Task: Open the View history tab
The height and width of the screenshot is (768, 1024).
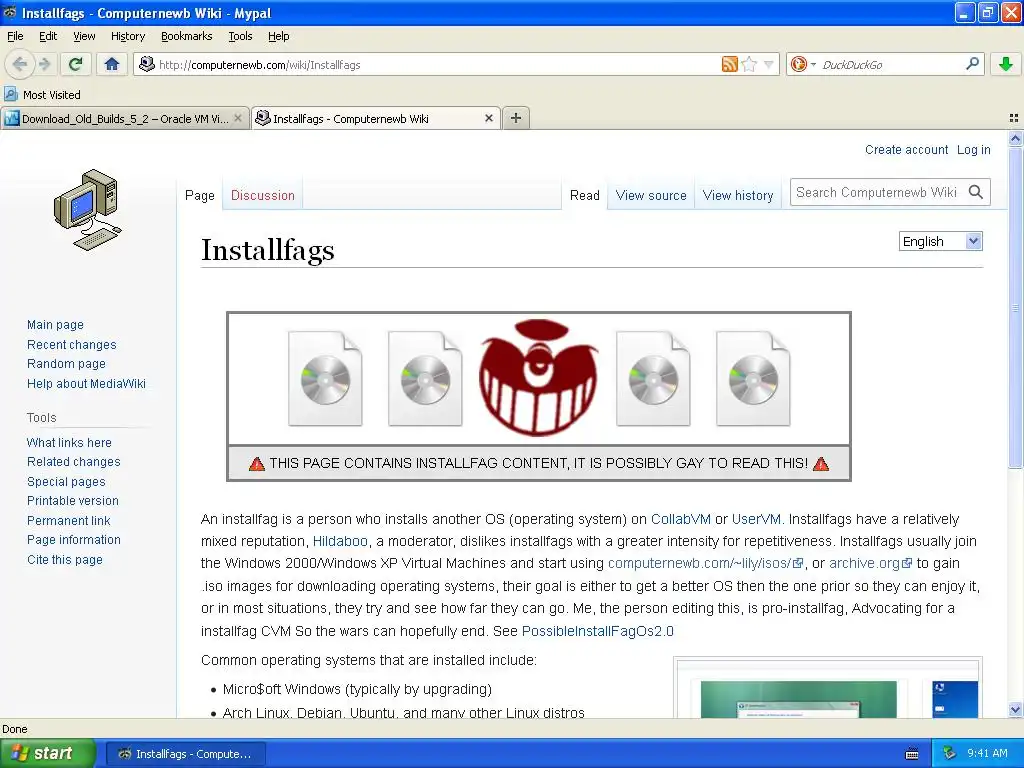Action: pyautogui.click(x=738, y=195)
